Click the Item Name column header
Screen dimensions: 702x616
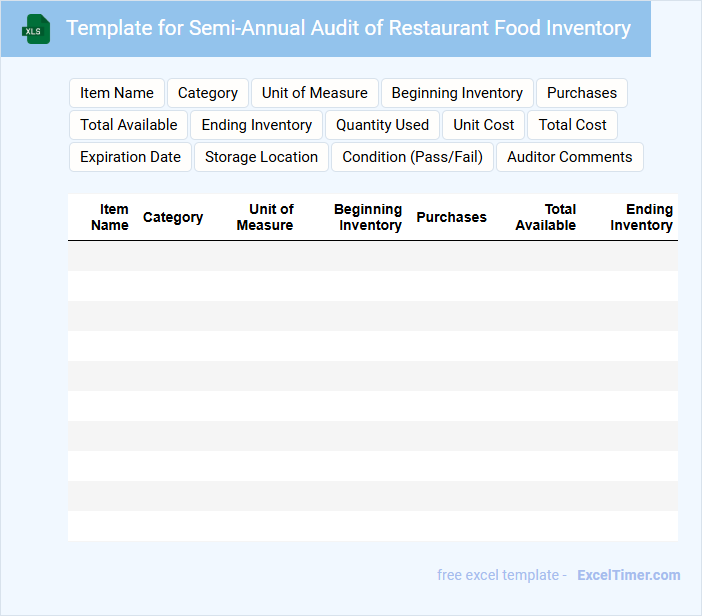point(110,217)
